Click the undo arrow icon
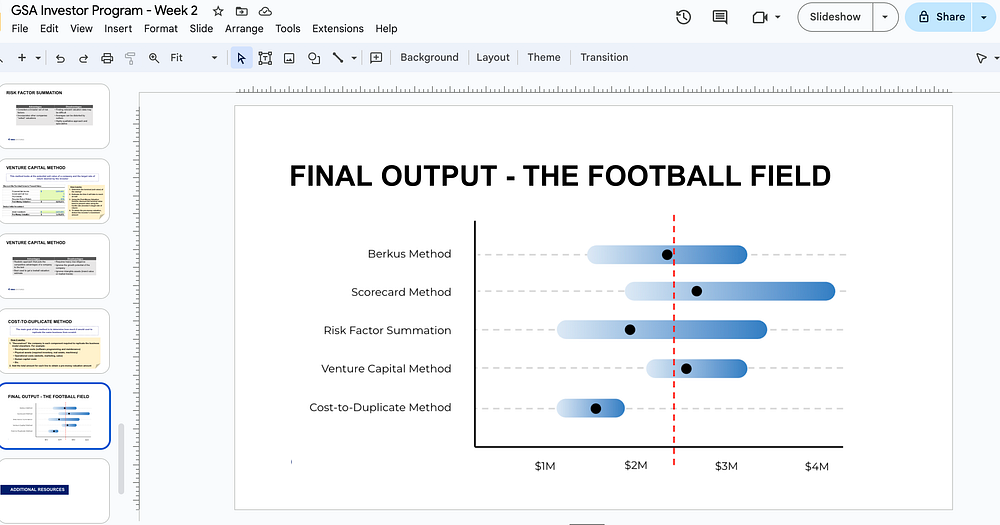 point(60,58)
